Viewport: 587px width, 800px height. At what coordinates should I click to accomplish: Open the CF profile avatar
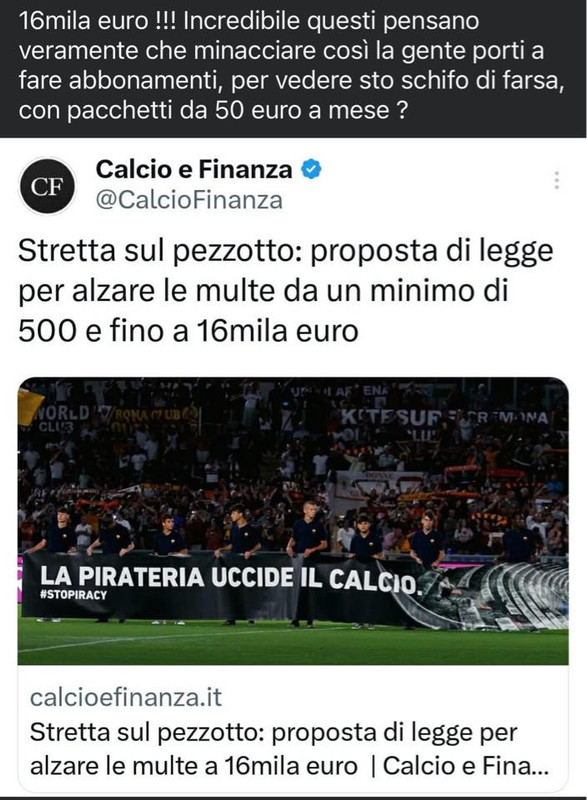47,186
